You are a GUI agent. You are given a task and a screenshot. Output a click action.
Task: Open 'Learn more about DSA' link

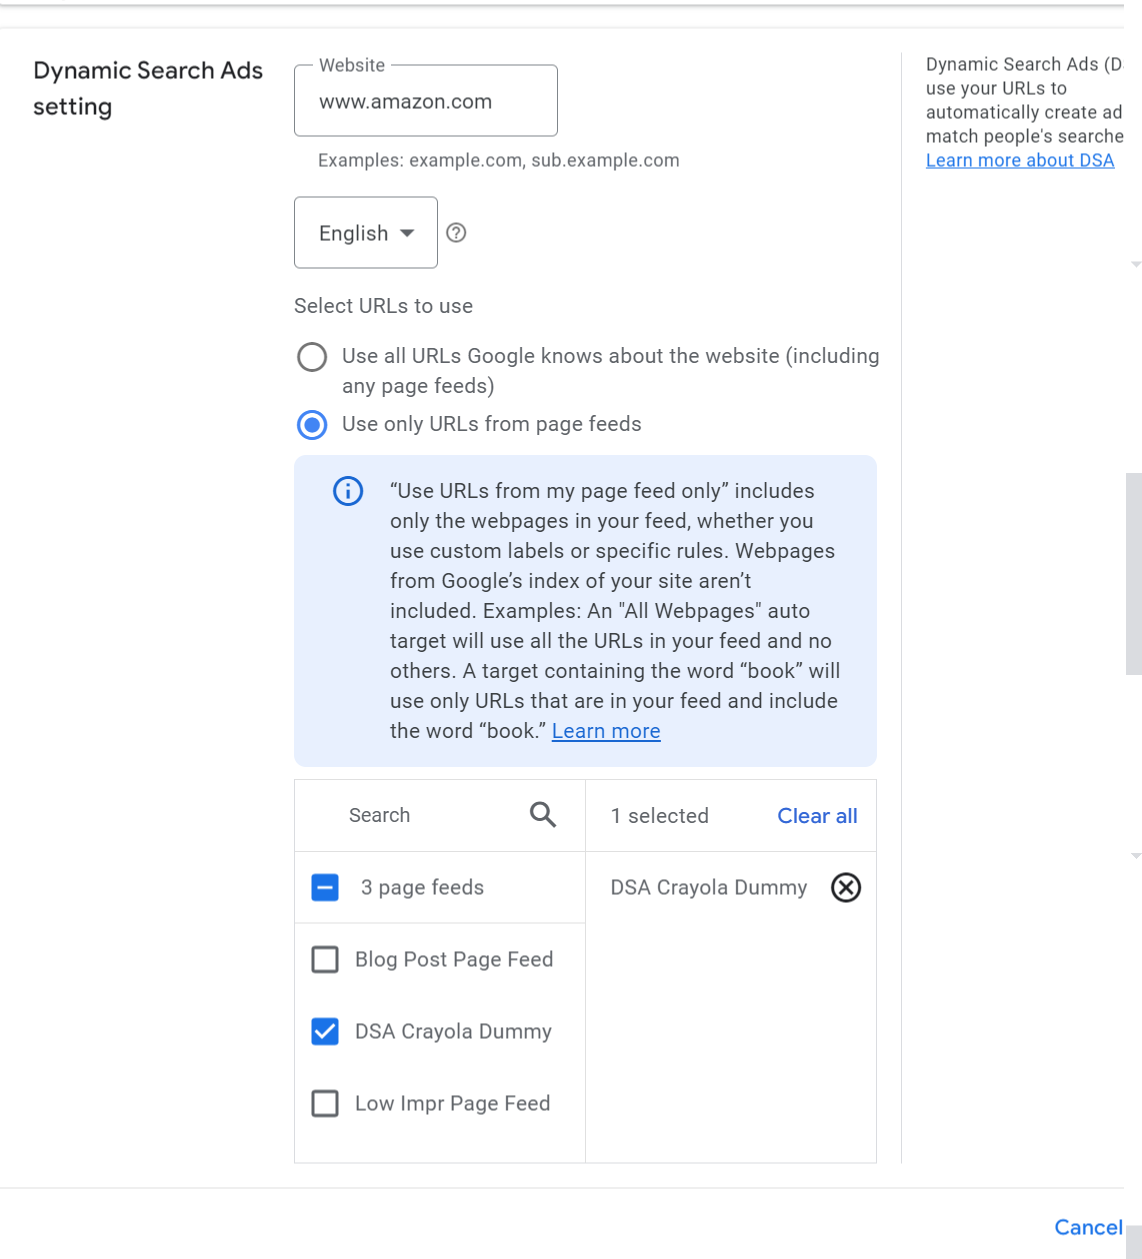coord(1020,160)
